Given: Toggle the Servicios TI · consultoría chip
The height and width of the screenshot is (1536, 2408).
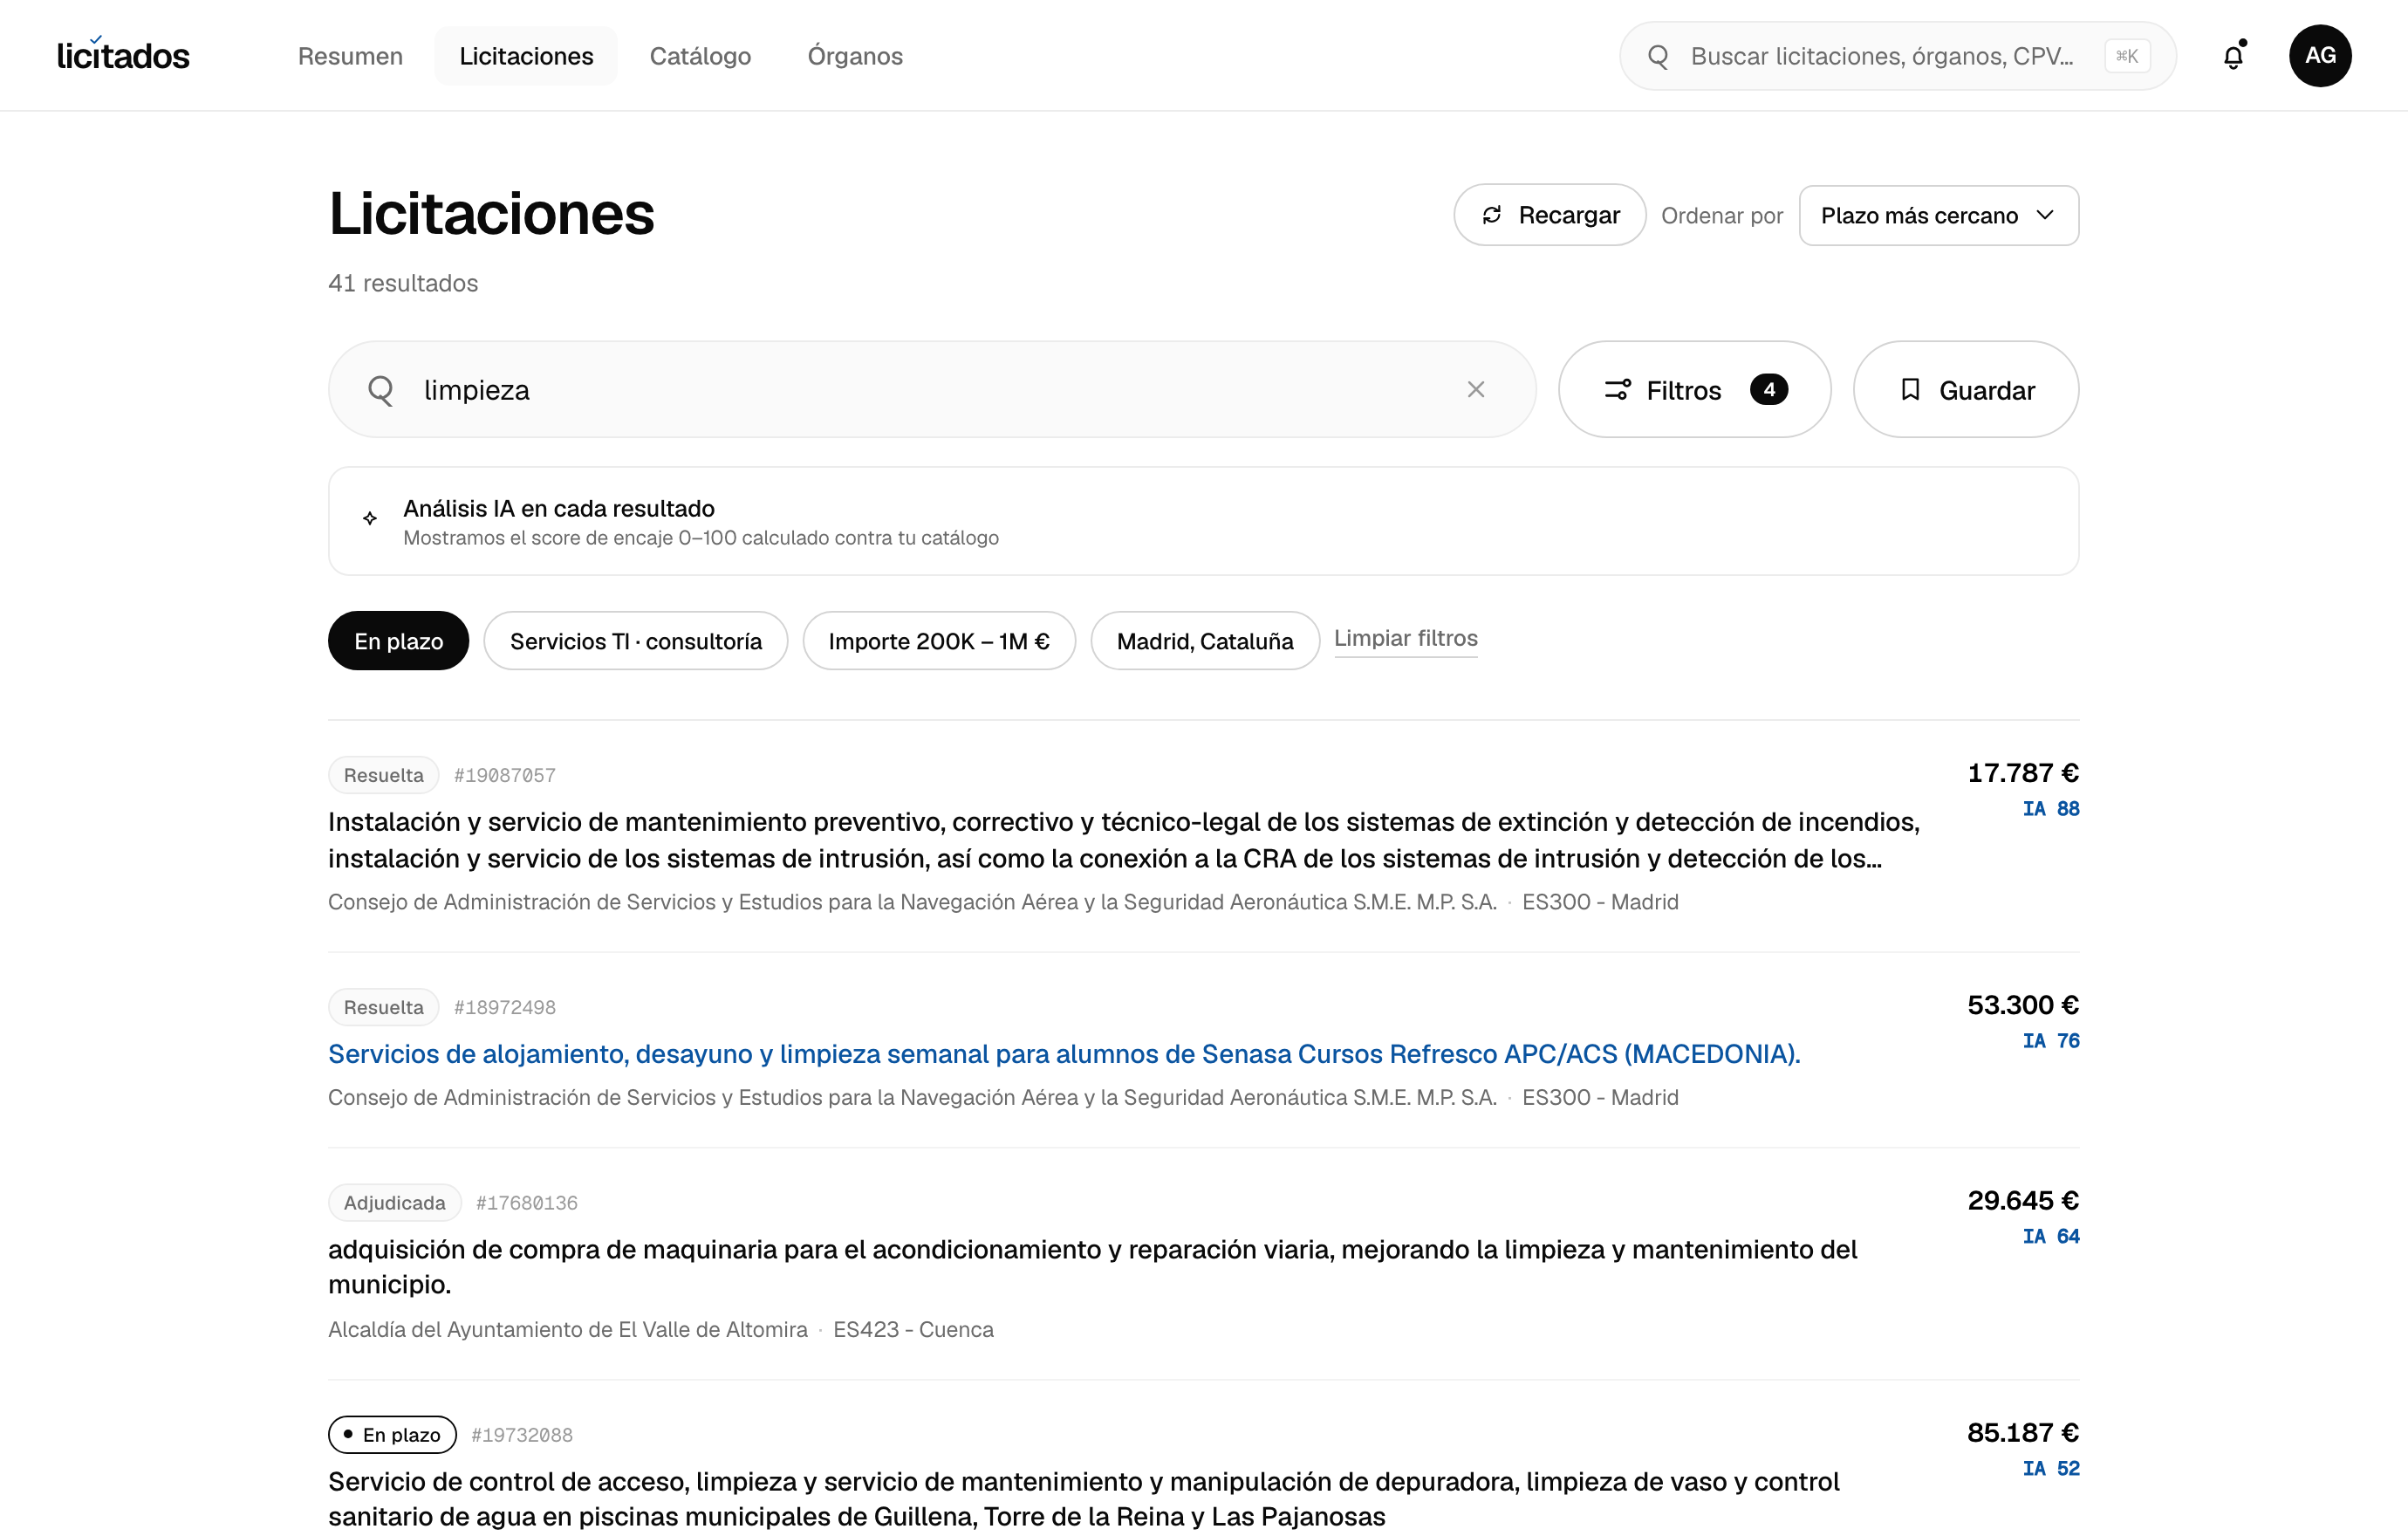Looking at the screenshot, I should pos(636,641).
